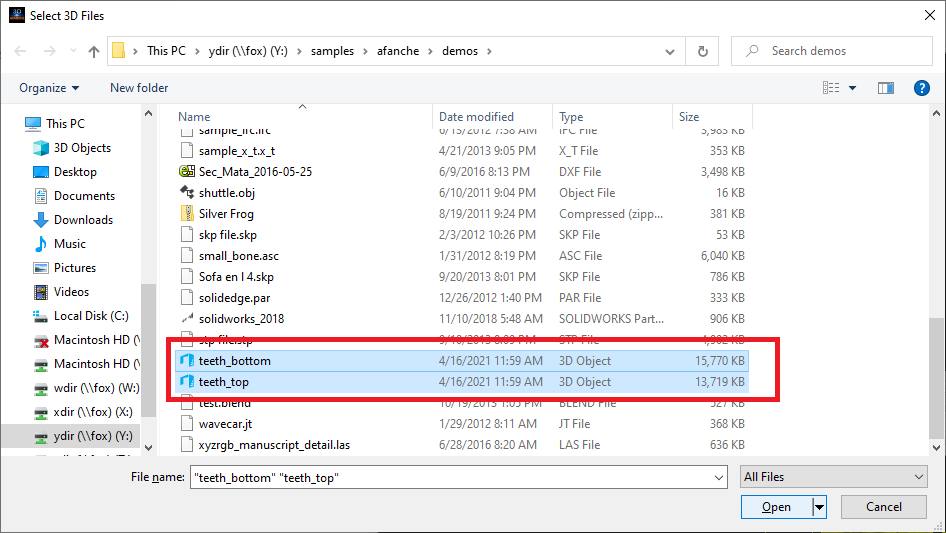946x533 pixels.
Task: Select the Sec_Mata_2016-05-25 DXF file icon
Action: (186, 172)
